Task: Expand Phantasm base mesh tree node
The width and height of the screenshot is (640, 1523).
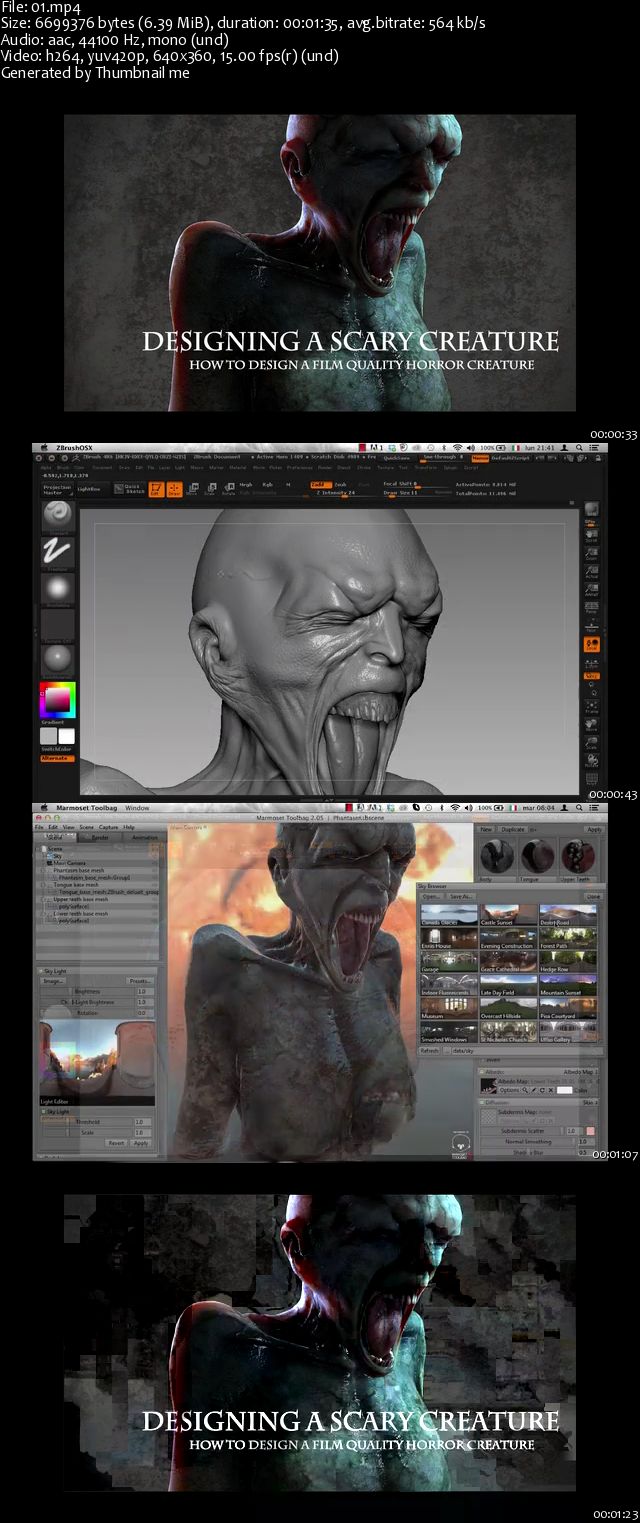Action: (x=43, y=870)
